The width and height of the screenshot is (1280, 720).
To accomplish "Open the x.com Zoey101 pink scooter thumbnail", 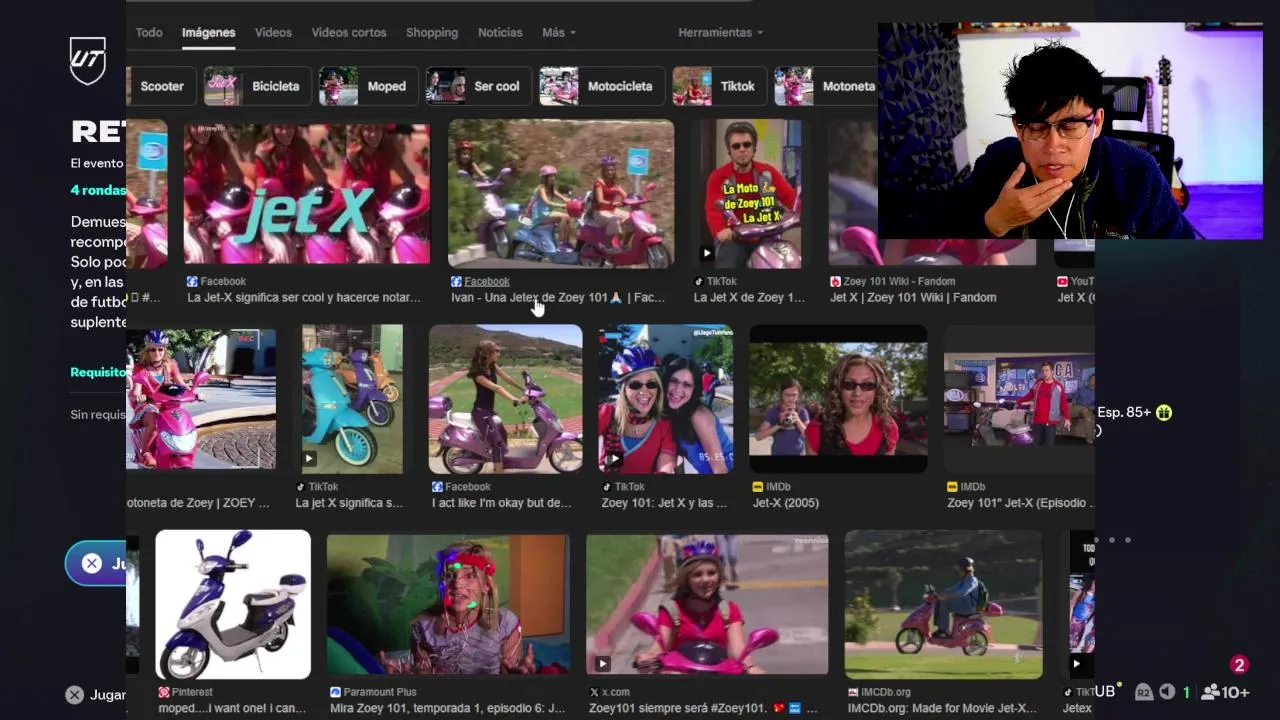I will coord(707,605).
